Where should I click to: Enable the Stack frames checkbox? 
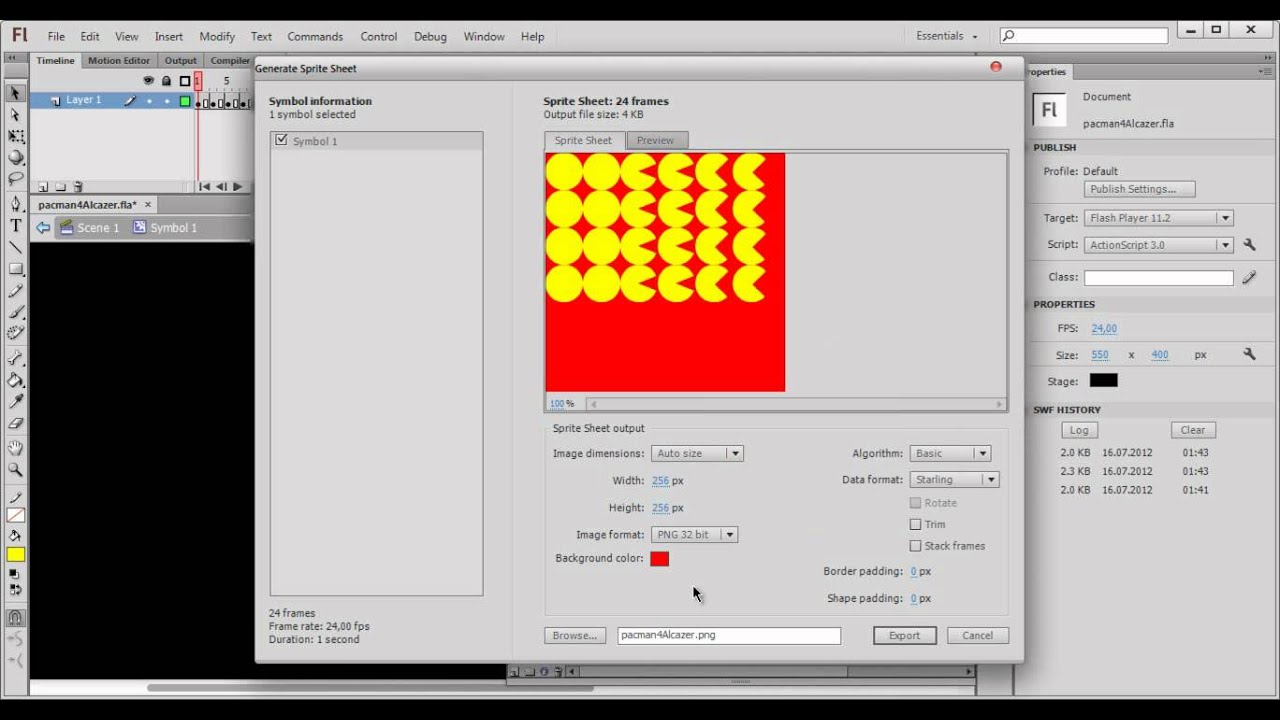[x=915, y=546]
